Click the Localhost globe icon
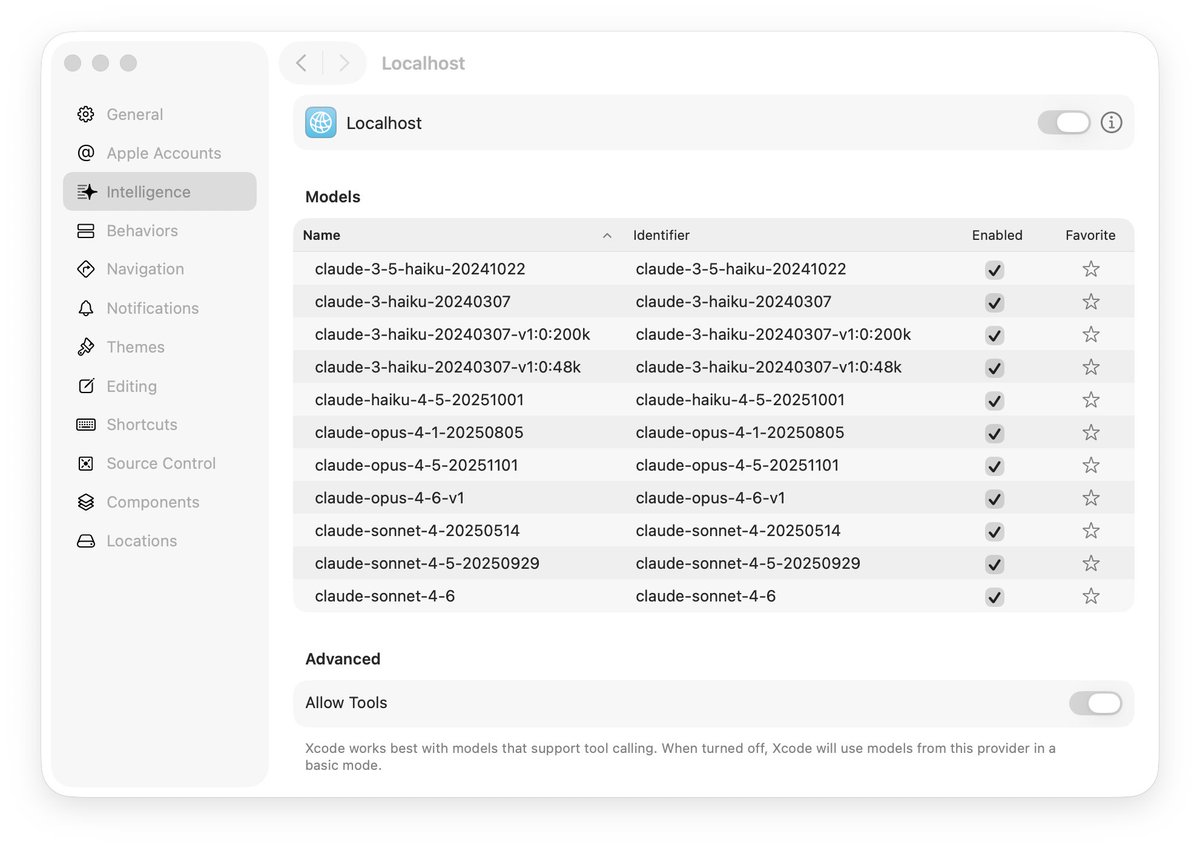 (x=321, y=122)
